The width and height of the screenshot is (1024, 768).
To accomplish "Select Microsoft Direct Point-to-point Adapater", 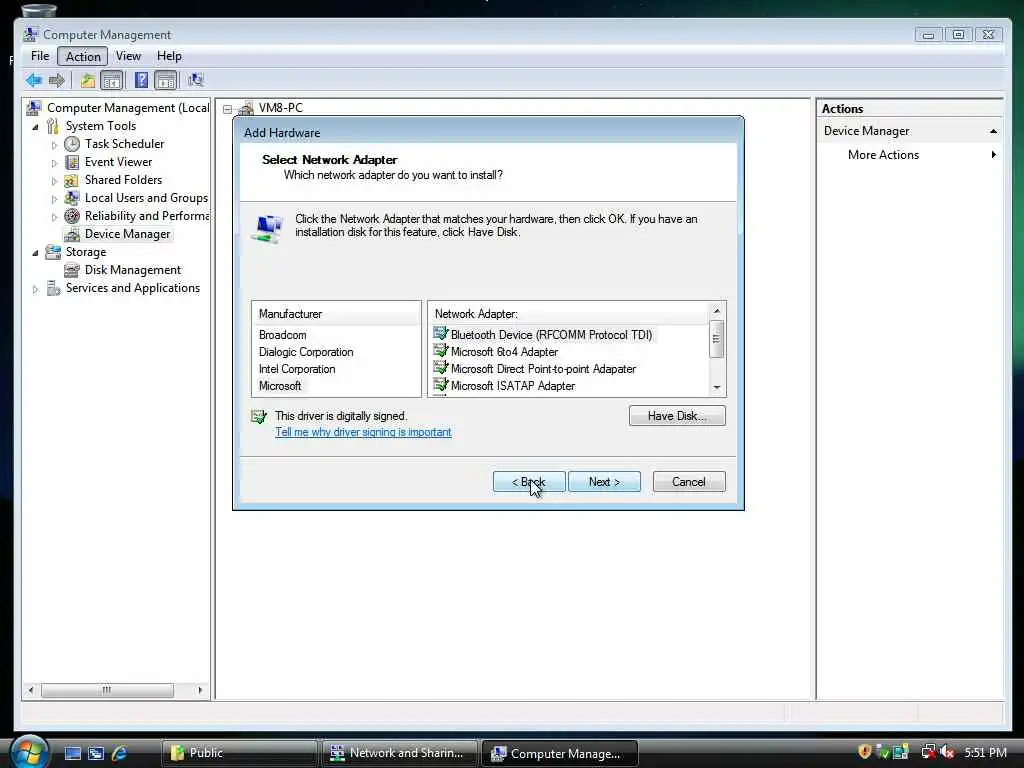I will tap(535, 369).
